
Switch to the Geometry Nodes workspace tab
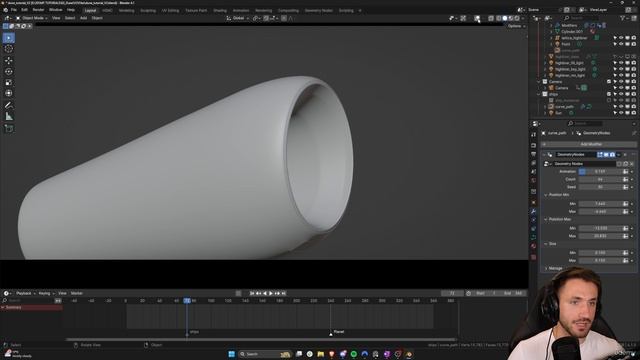pyautogui.click(x=318, y=11)
